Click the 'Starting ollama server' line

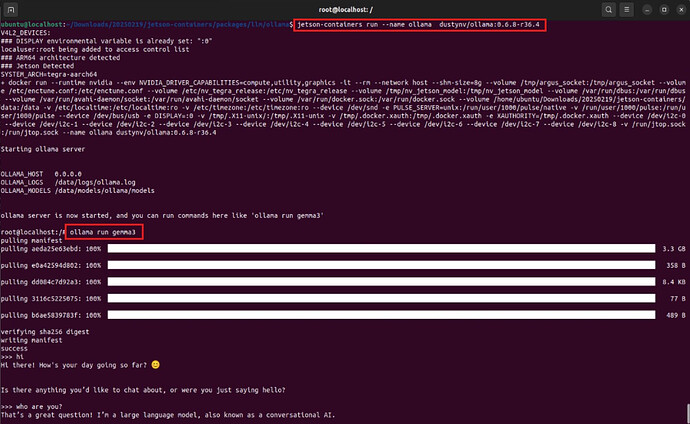(x=43, y=149)
